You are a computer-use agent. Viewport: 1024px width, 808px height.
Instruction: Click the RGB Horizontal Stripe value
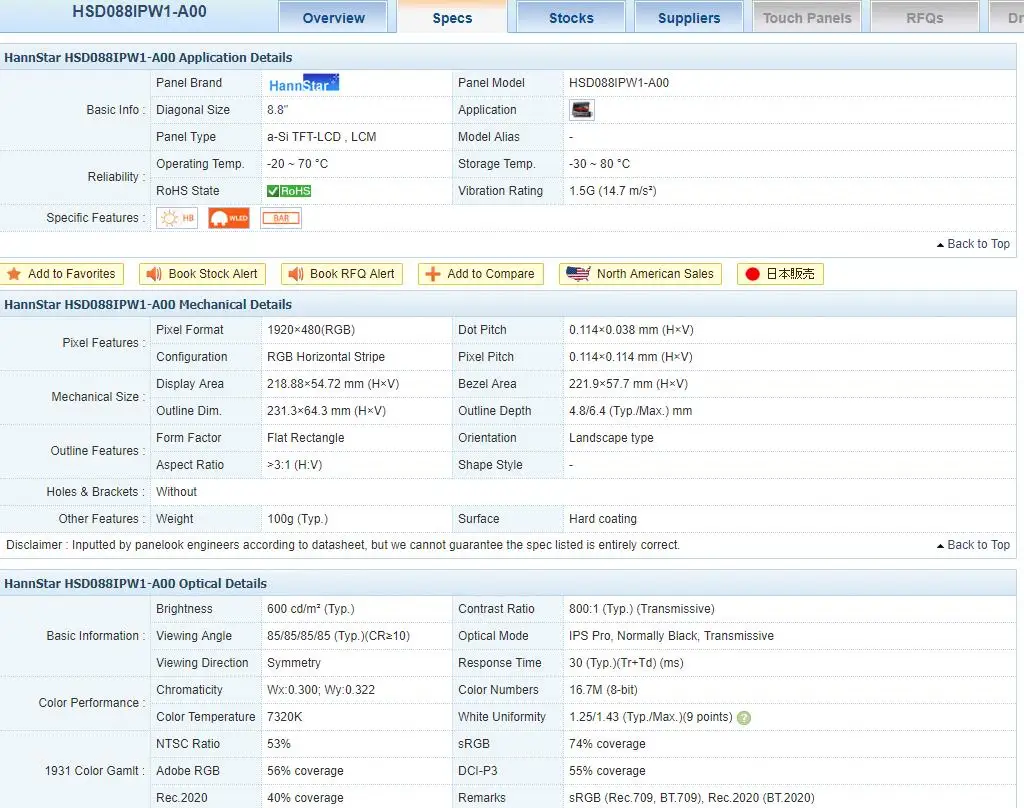point(326,357)
